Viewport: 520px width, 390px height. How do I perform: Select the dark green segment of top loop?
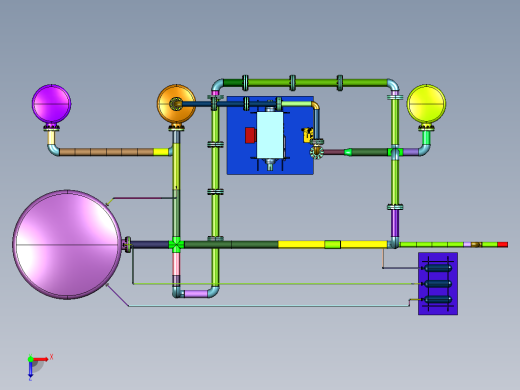233,83
